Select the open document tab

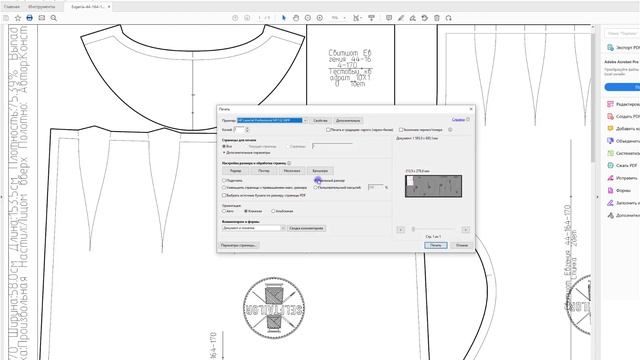pyautogui.click(x=87, y=7)
